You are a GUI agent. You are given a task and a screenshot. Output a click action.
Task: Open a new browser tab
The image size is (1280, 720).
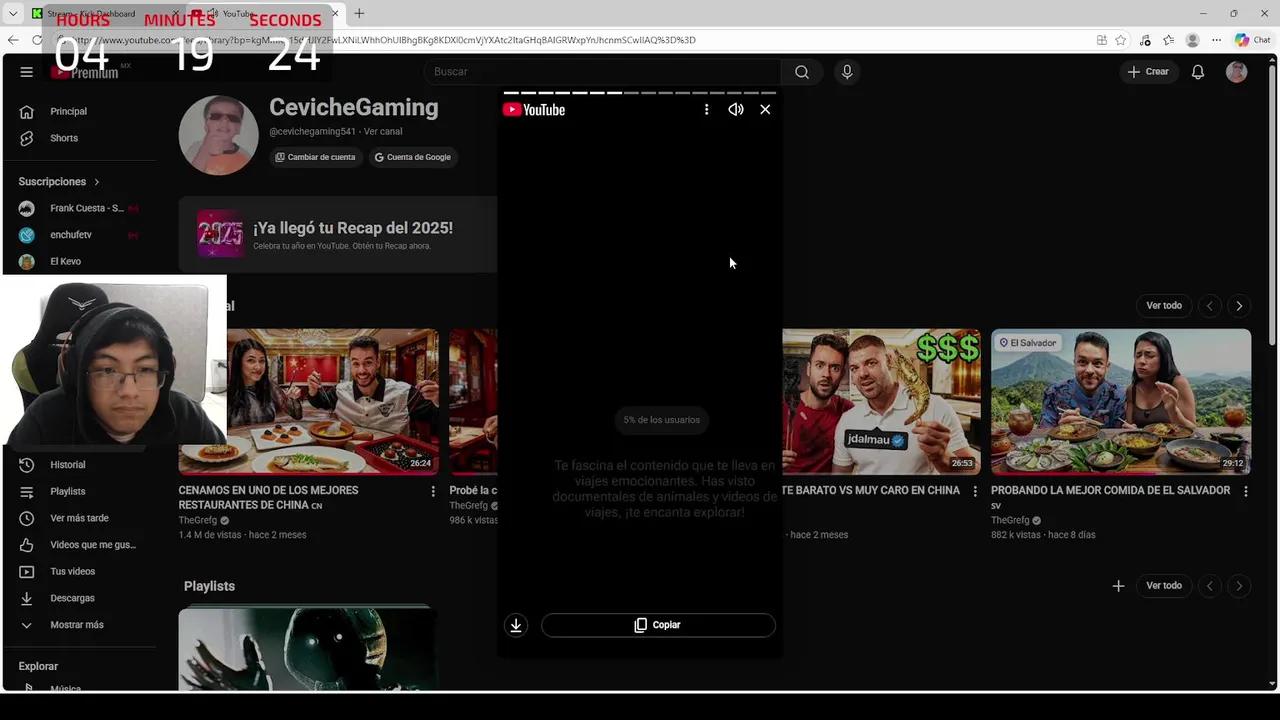click(359, 13)
